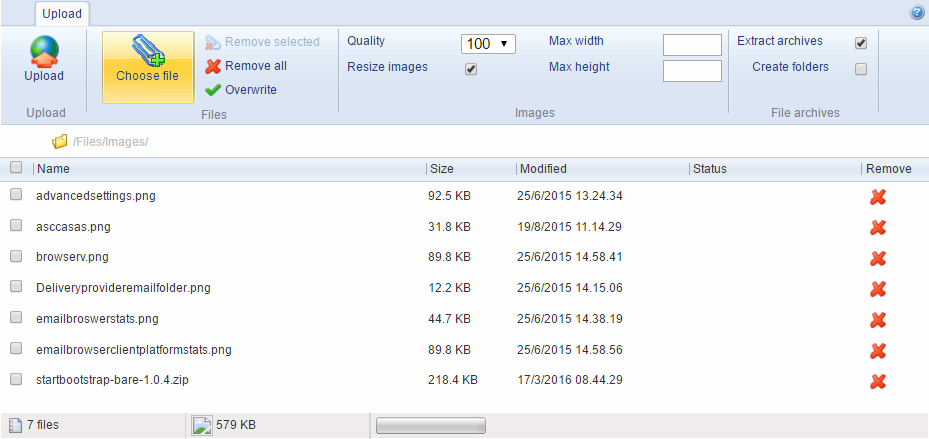Click Remove all button
This screenshot has width=929, height=439.
246,66
